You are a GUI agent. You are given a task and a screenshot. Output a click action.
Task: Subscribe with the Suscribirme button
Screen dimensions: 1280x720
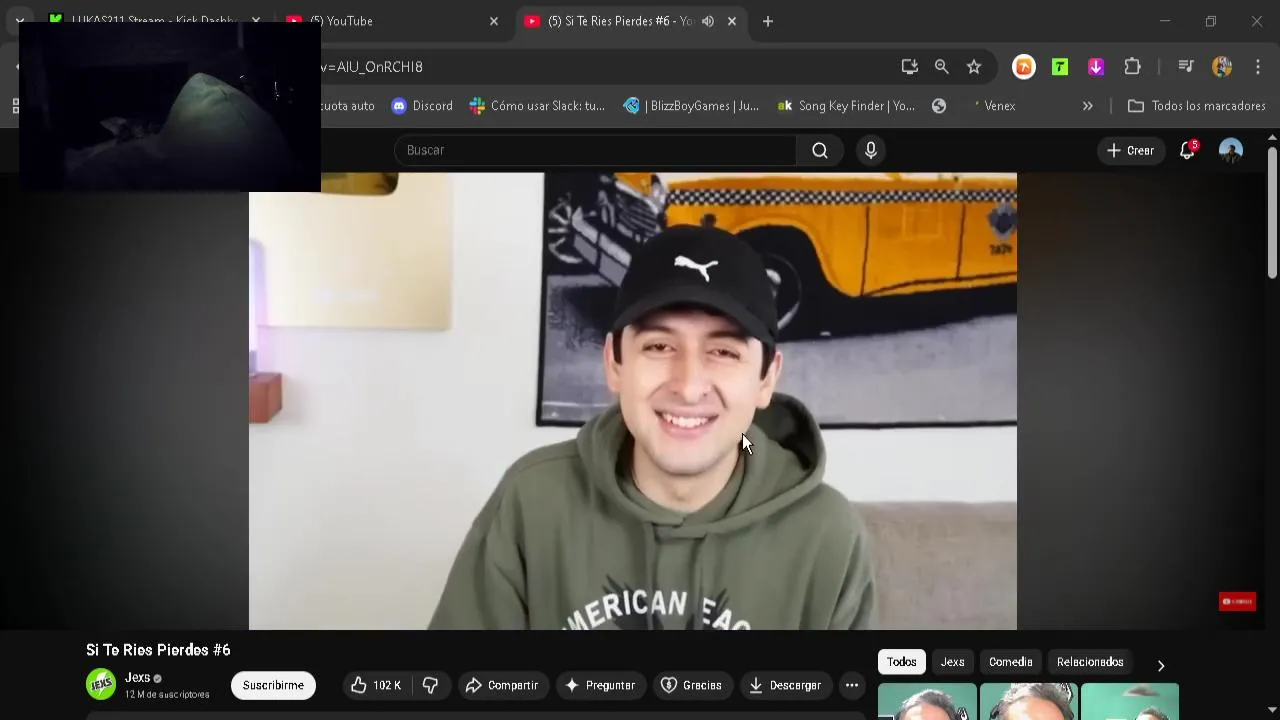273,685
